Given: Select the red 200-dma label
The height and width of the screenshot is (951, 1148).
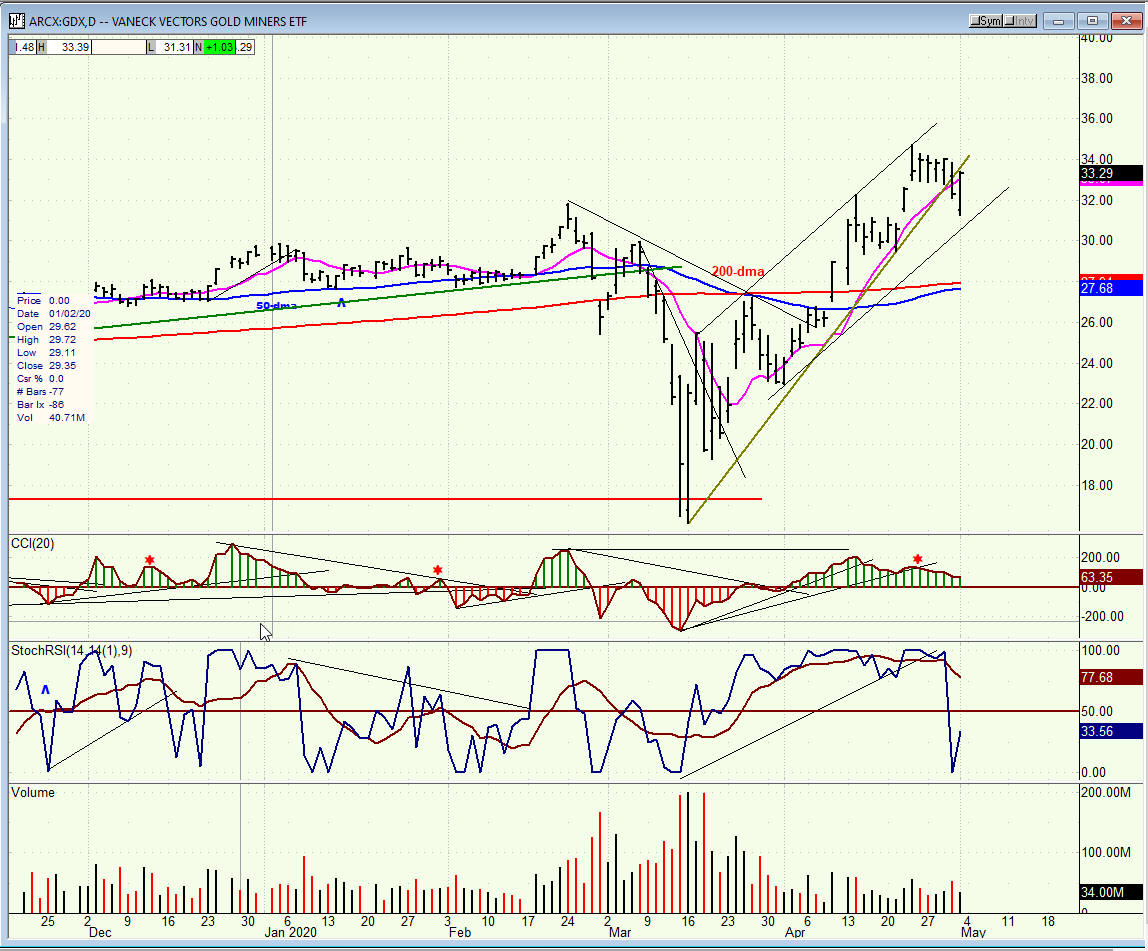Looking at the screenshot, I should pyautogui.click(x=738, y=272).
